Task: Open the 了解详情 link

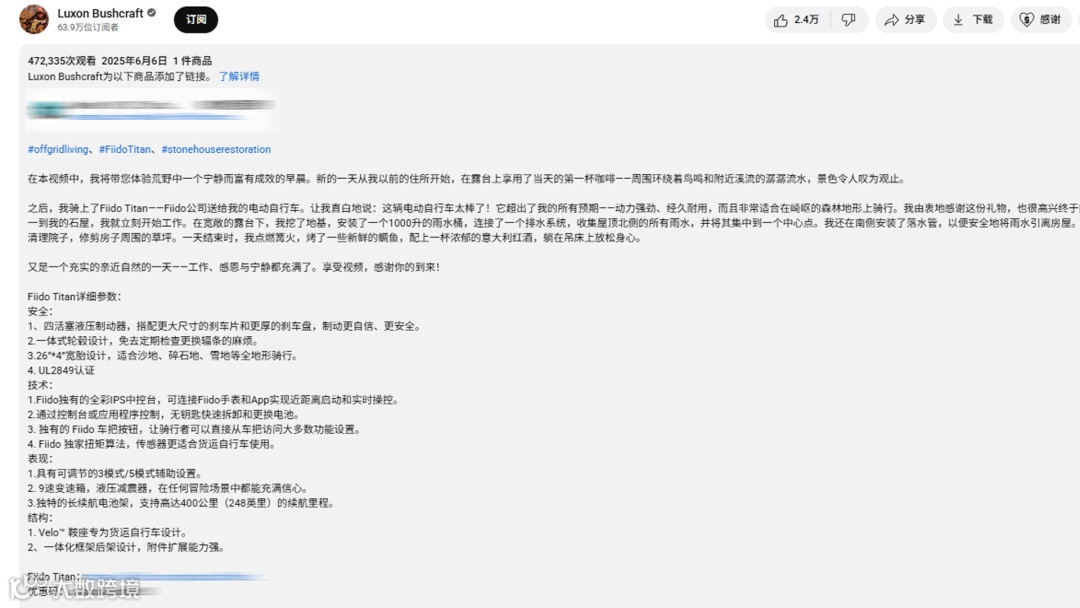Action: coord(239,76)
